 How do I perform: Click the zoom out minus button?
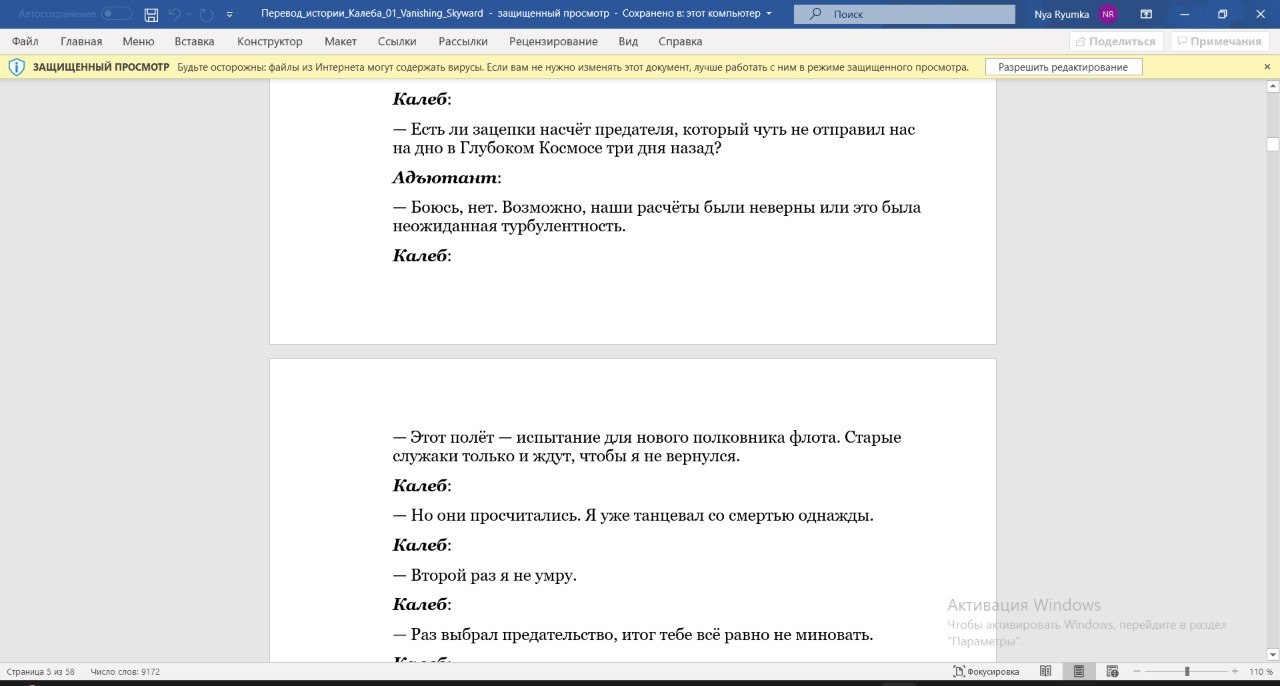(1136, 672)
